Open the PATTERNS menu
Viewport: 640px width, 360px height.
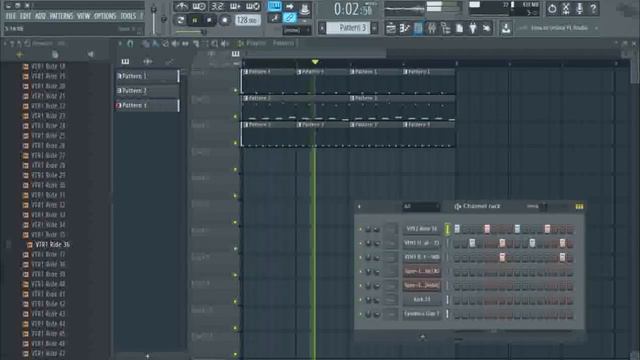tap(61, 16)
